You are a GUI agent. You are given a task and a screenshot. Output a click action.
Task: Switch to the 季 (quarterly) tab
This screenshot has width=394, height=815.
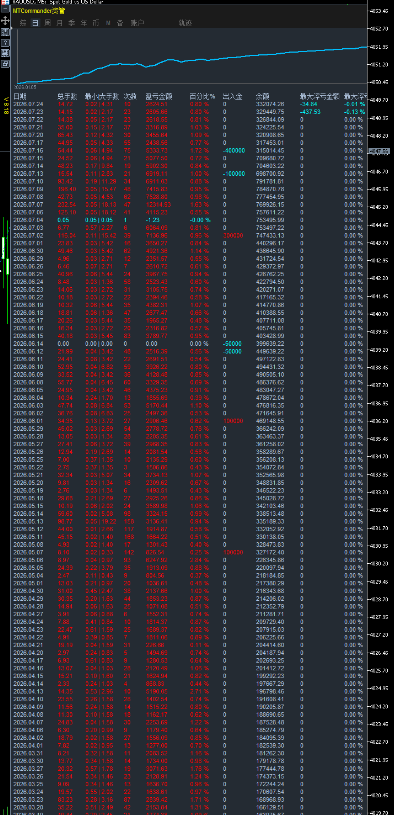point(72,23)
